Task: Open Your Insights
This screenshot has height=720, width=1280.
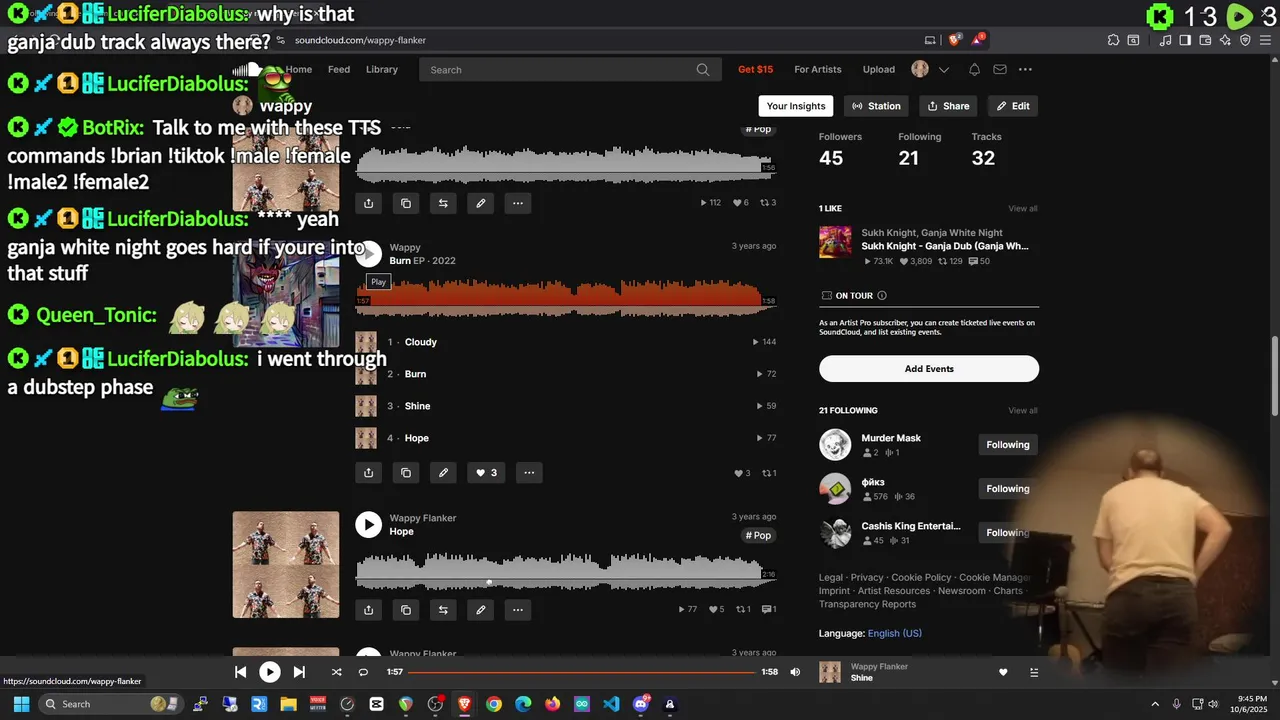Action: click(796, 106)
